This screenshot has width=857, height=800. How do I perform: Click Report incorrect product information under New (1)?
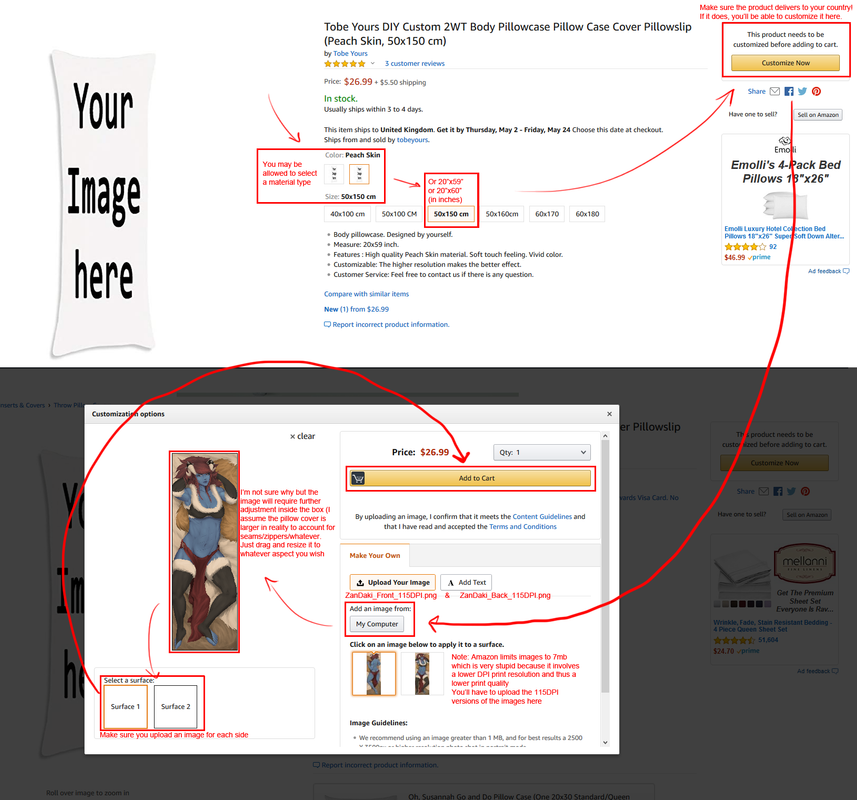click(387, 325)
